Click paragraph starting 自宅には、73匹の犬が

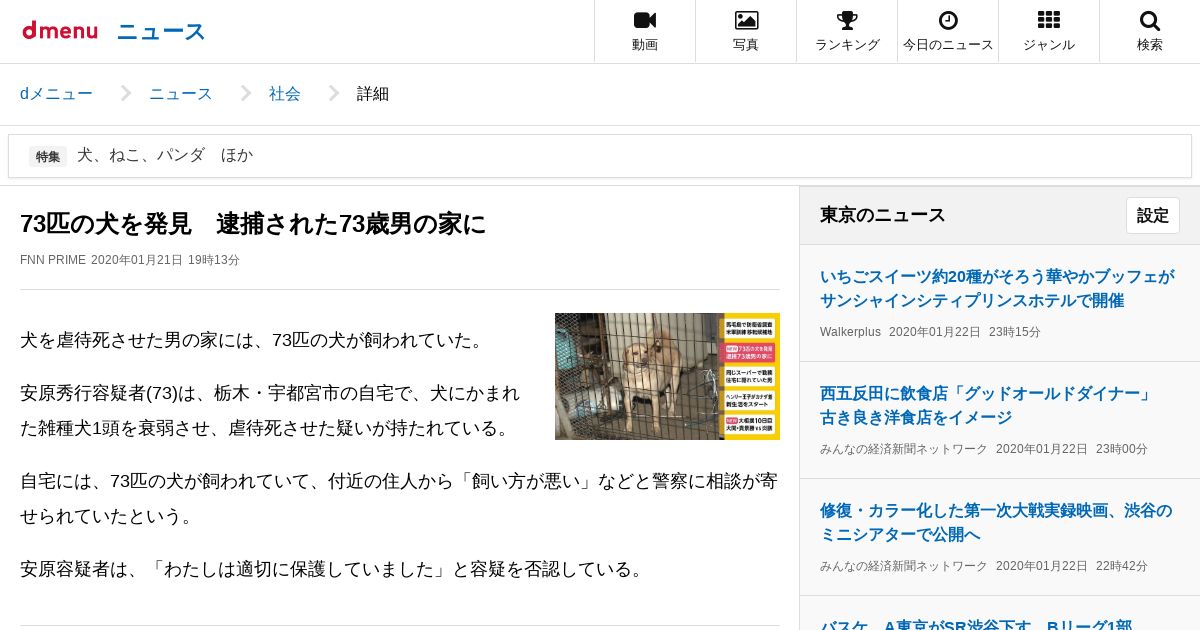coord(399,498)
